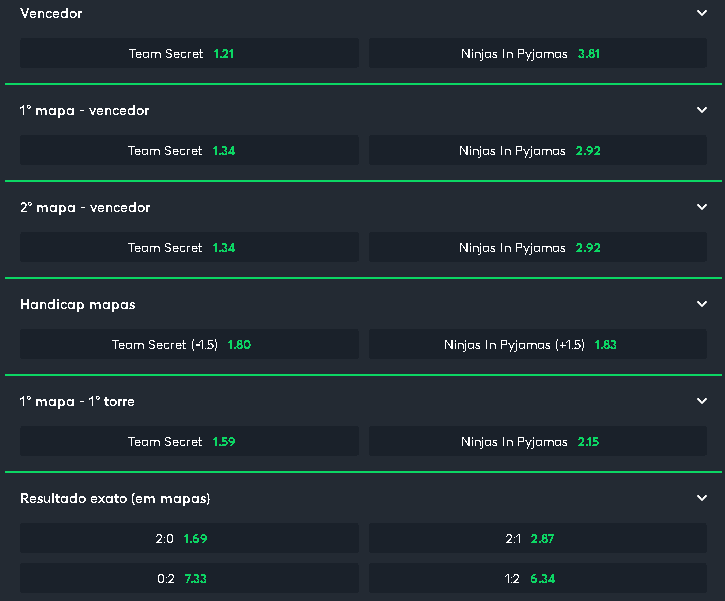This screenshot has height=601, width=725.
Task: Pick Ninjas In Pyjamas 2.92 for 1° mapa vencedor
Action: (538, 150)
